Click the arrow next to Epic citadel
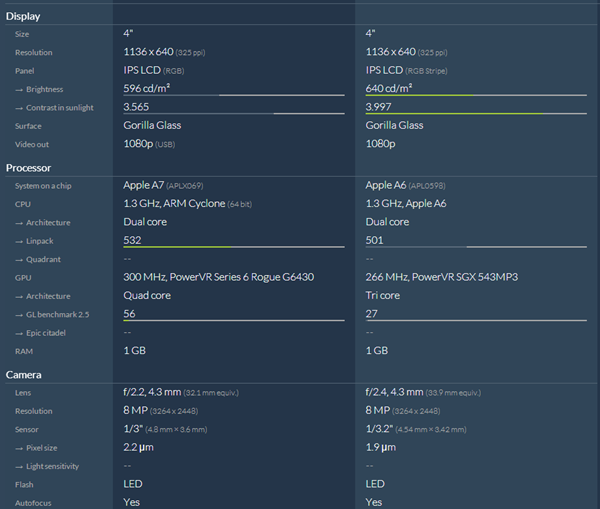 pos(19,333)
